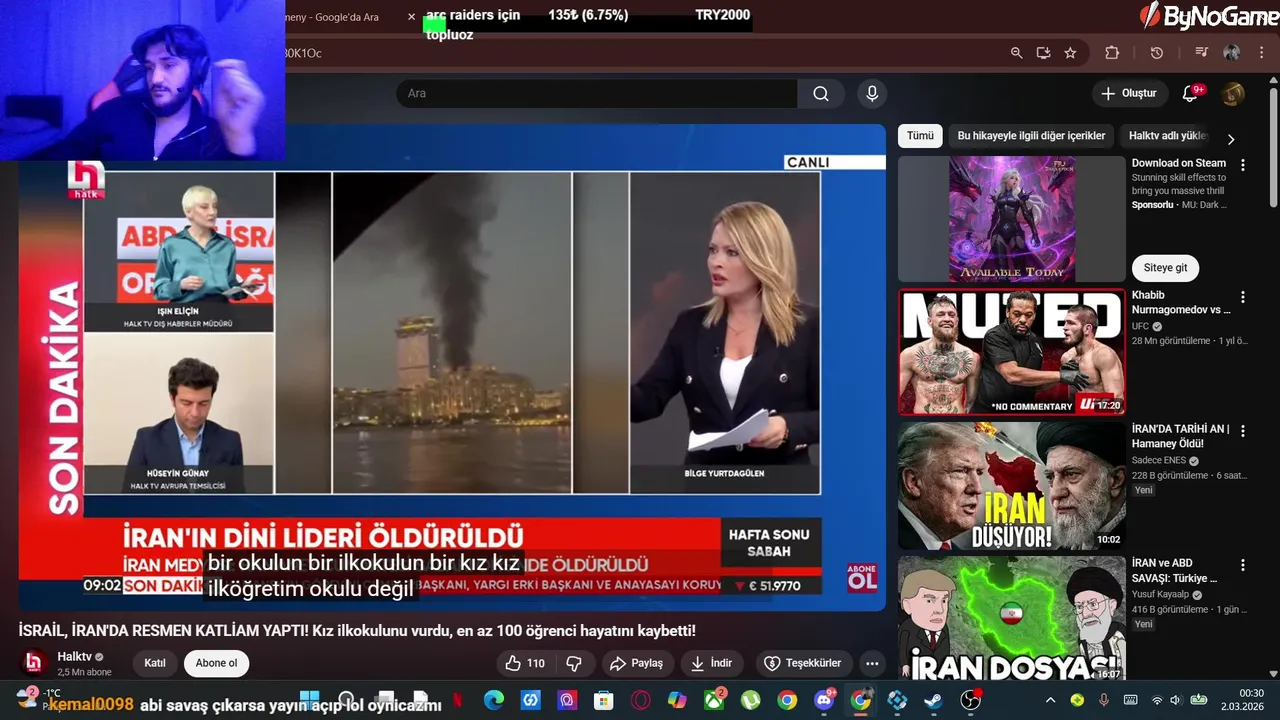This screenshot has height=720, width=1280.
Task: Launch Opera GX from the taskbar
Action: pyautogui.click(x=641, y=700)
